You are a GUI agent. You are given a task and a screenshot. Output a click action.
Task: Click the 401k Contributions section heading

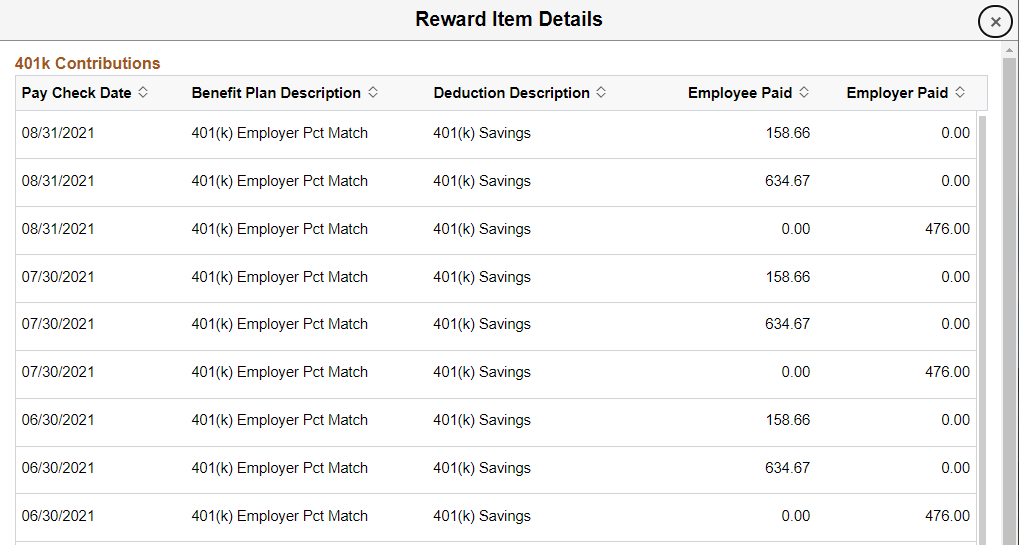coord(87,63)
